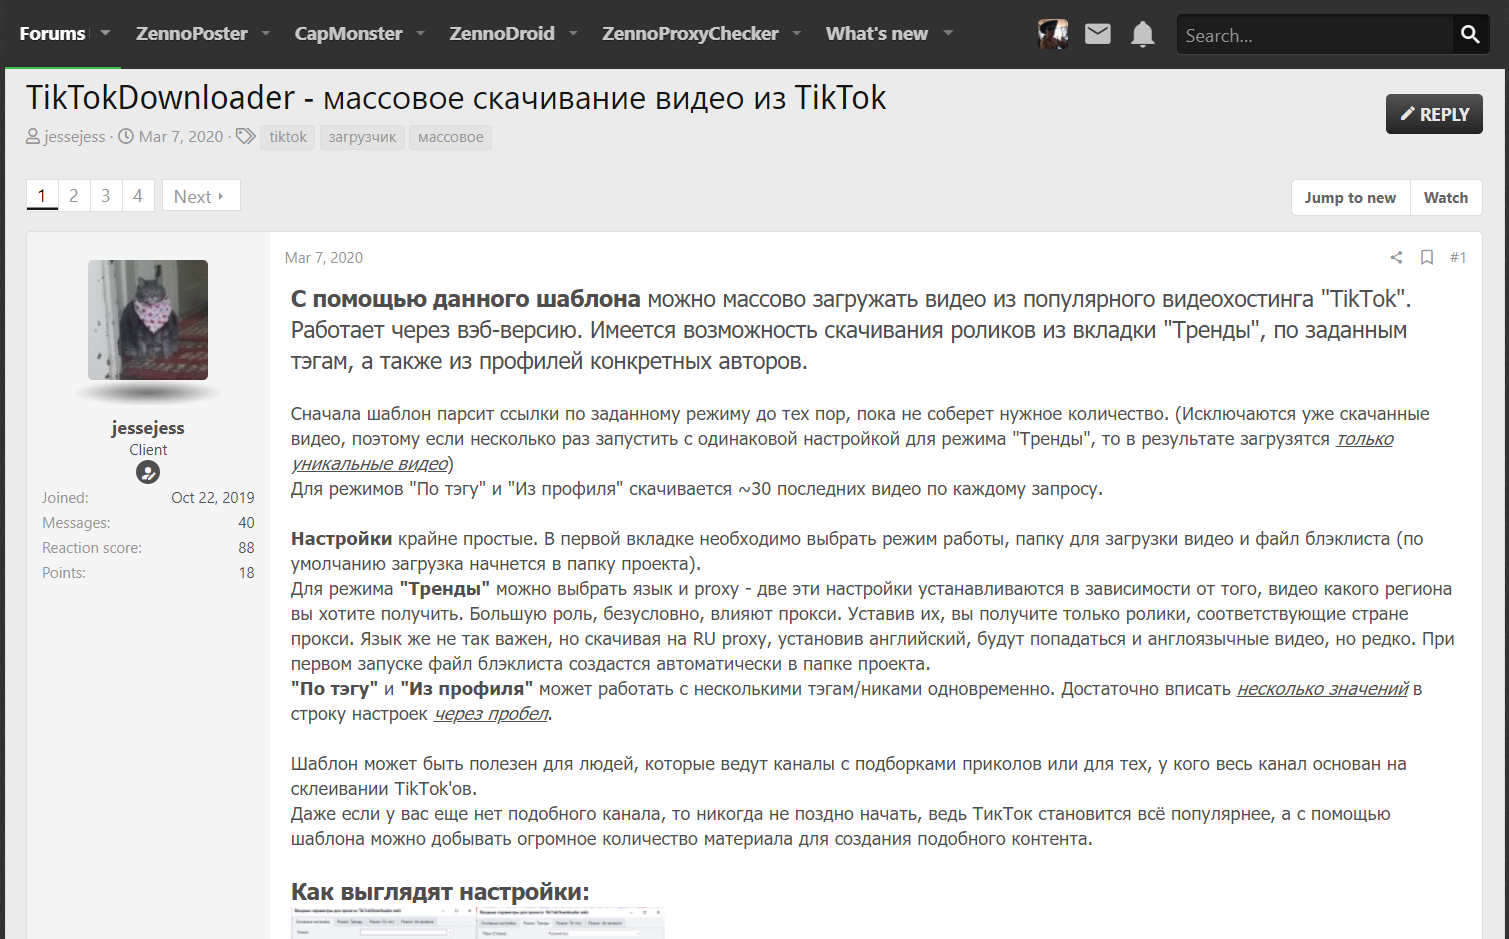Watch this thread
Image resolution: width=1509 pixels, height=939 pixels.
1446,198
